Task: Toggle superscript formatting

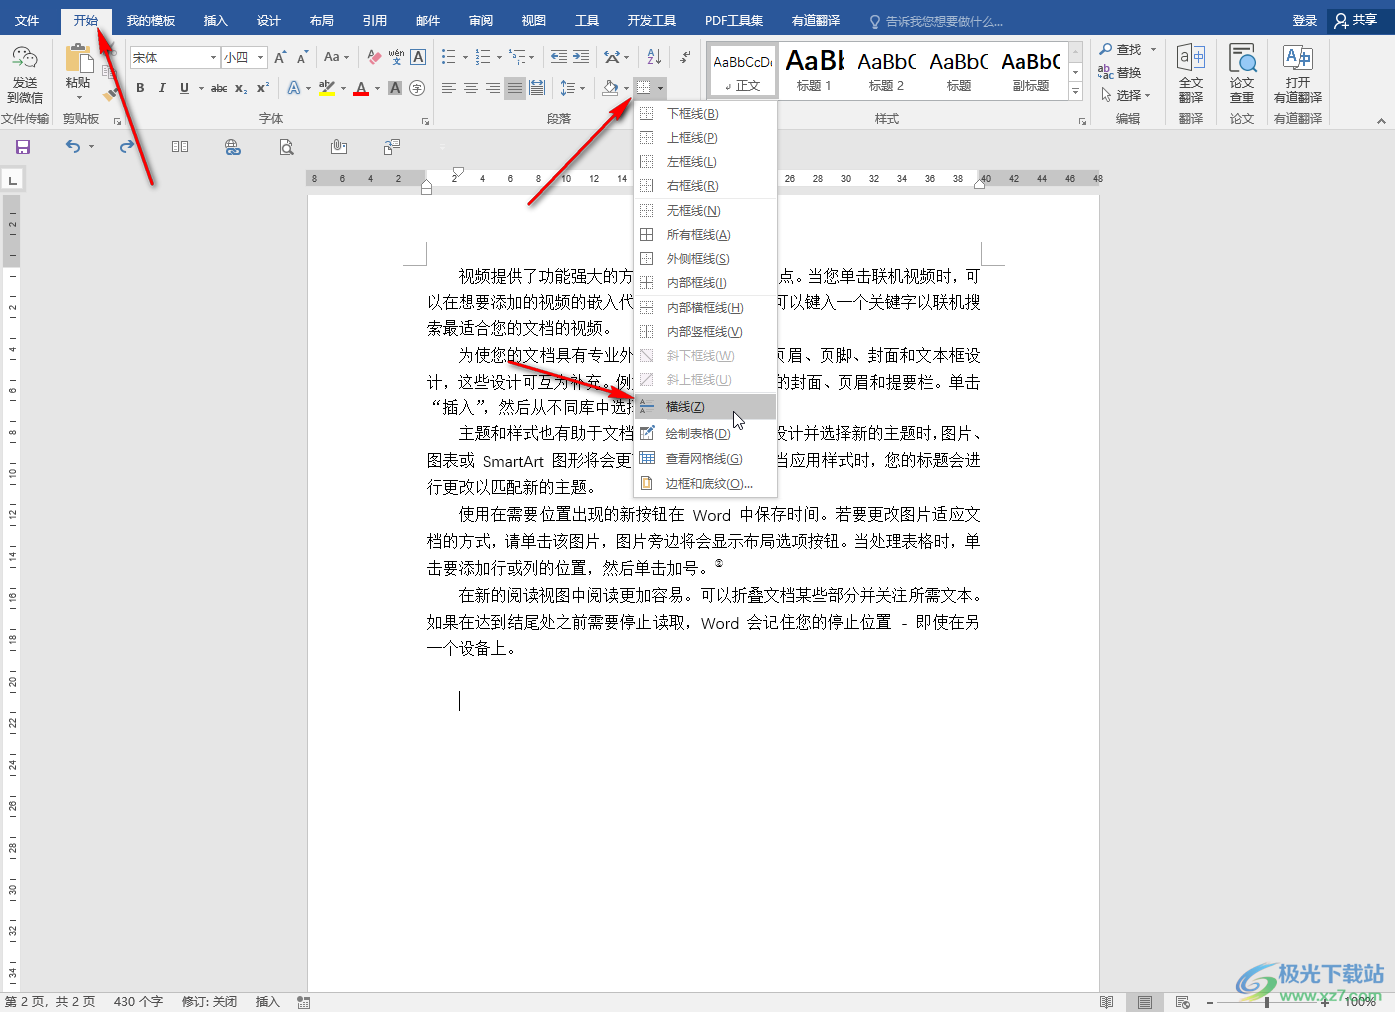Action: click(262, 88)
